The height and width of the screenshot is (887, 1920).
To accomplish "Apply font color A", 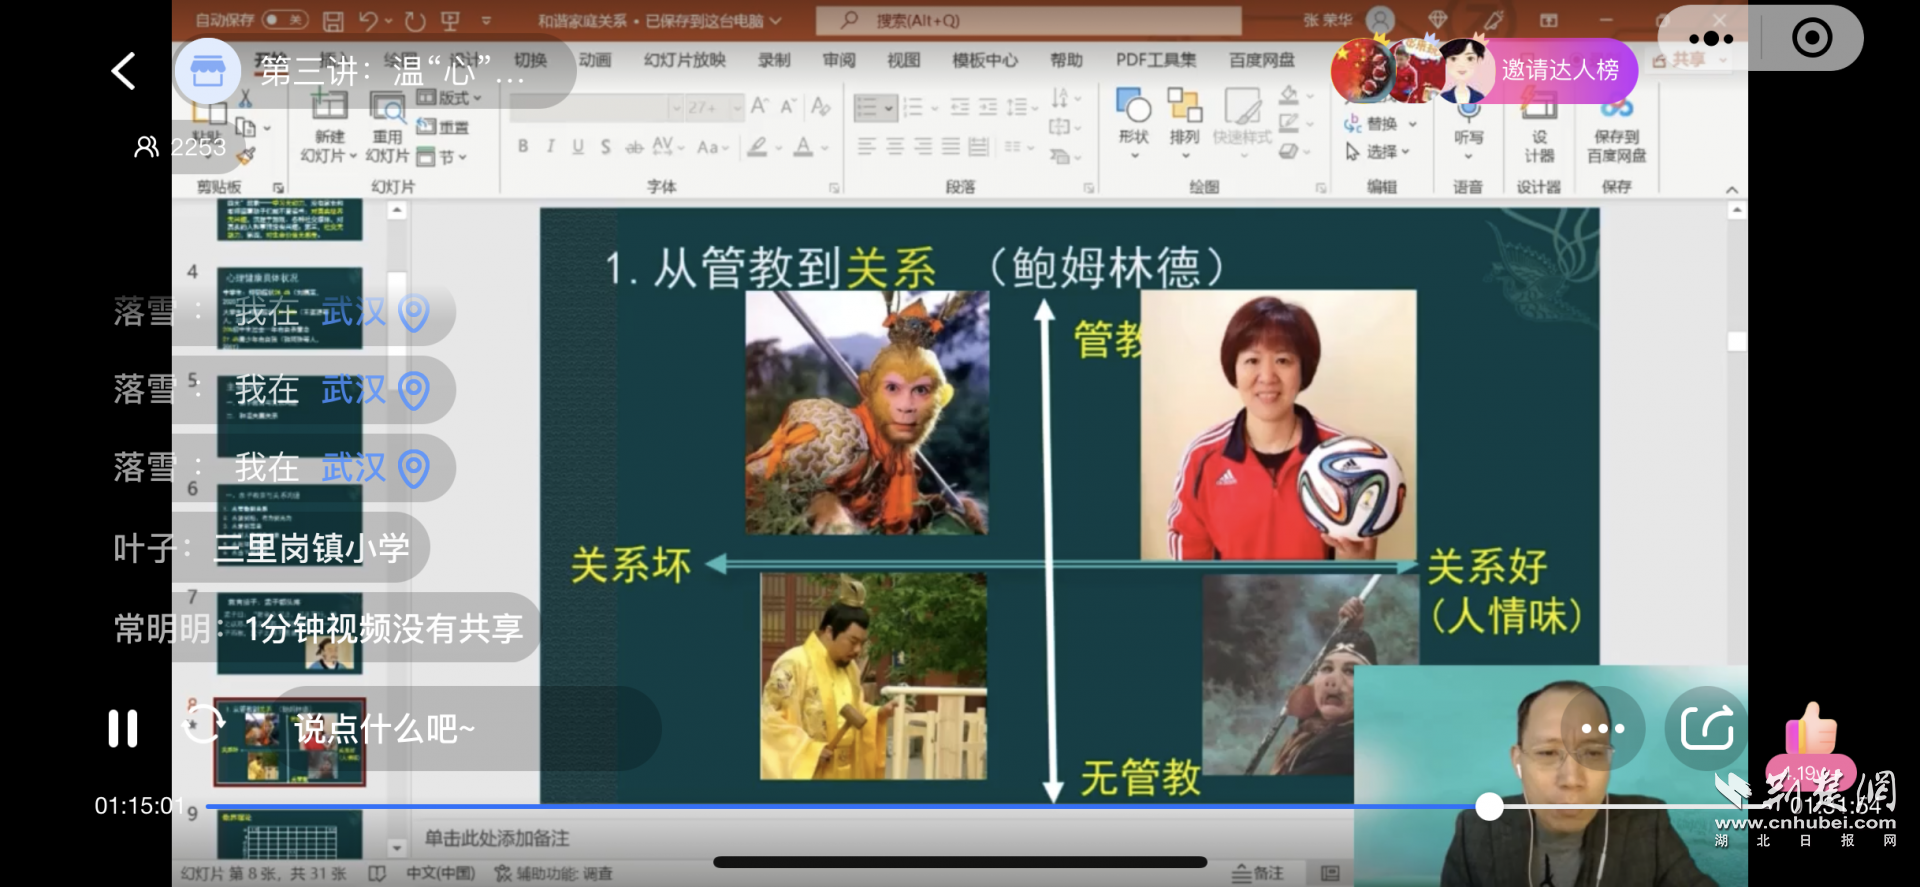I will (x=803, y=147).
